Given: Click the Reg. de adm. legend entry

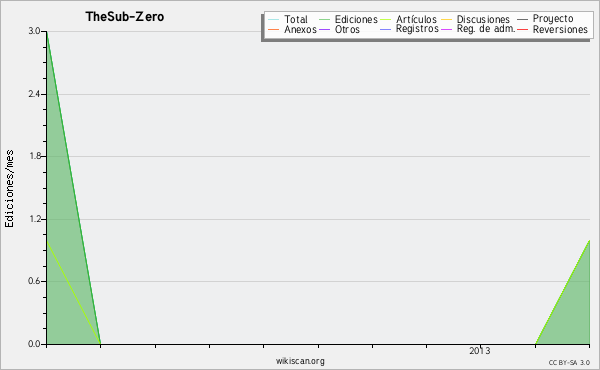Looking at the screenshot, I should pyautogui.click(x=486, y=29).
